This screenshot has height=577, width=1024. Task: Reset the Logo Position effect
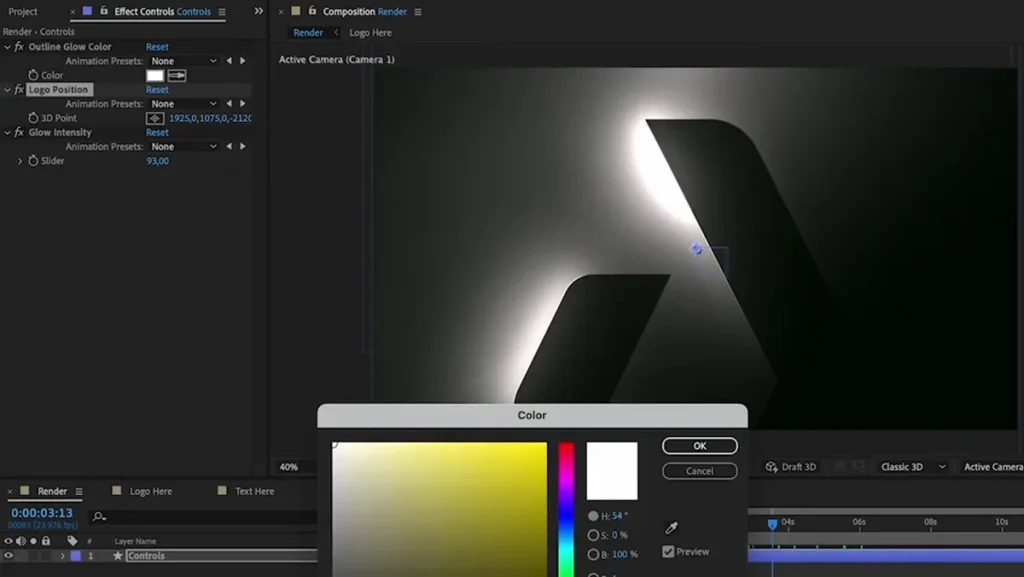(157, 89)
